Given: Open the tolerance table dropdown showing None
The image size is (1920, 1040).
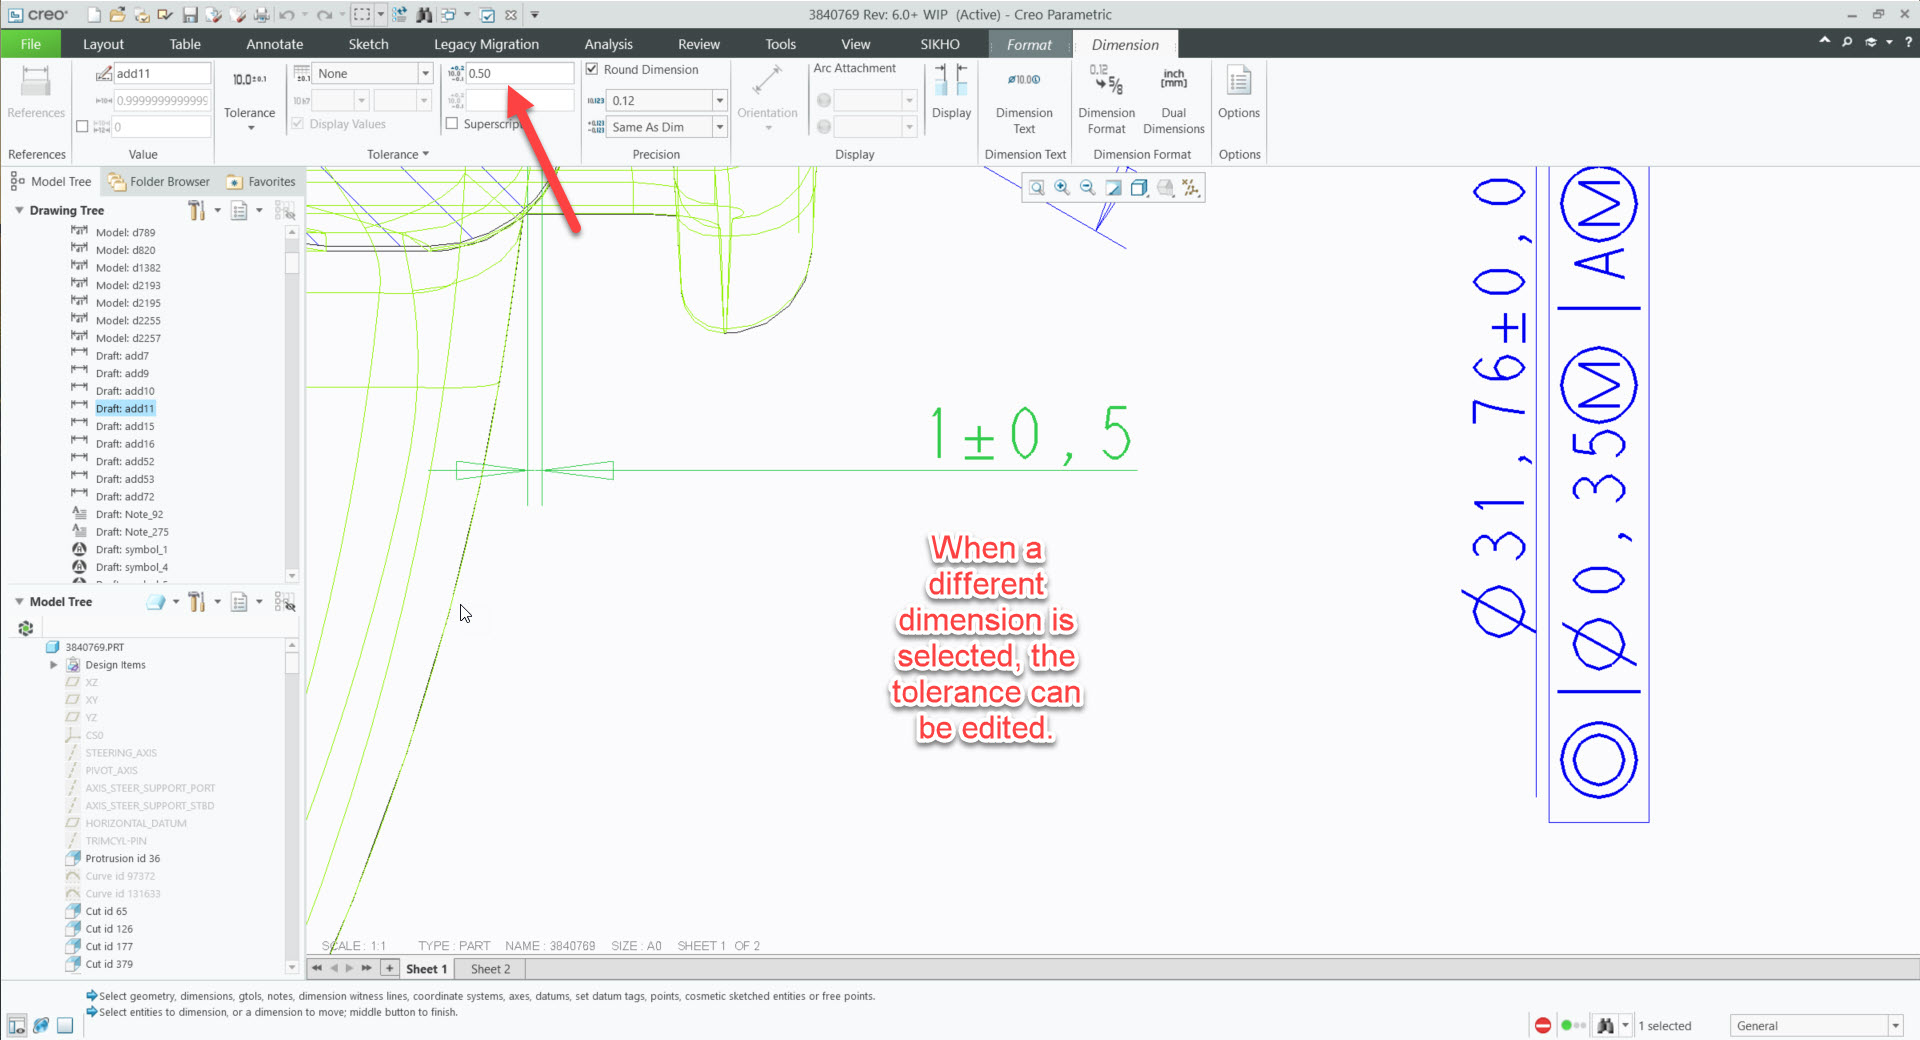Looking at the screenshot, I should click(426, 72).
